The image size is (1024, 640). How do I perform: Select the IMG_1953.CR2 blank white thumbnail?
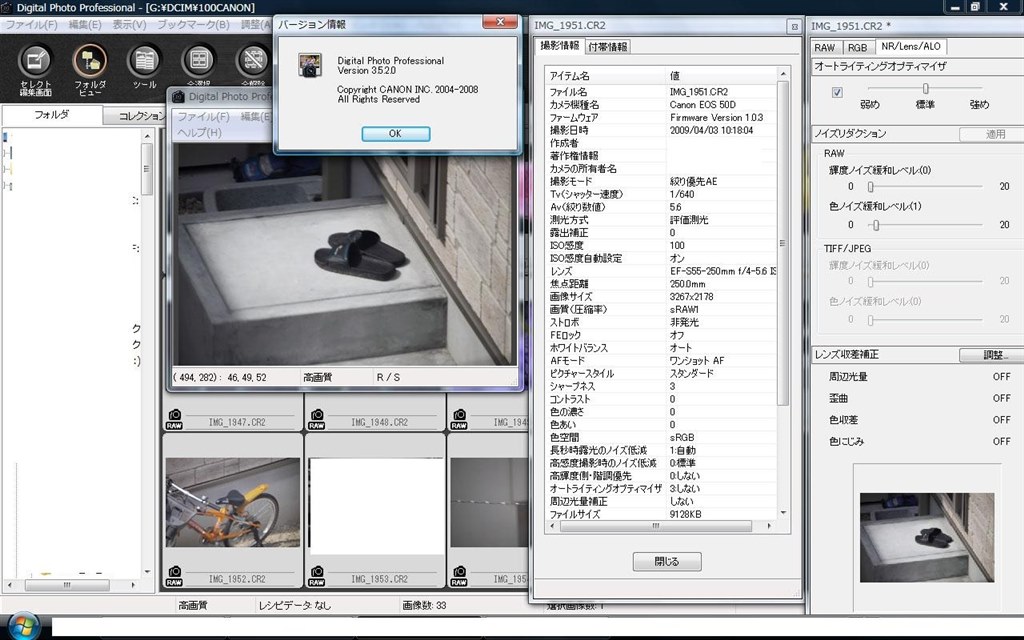376,504
